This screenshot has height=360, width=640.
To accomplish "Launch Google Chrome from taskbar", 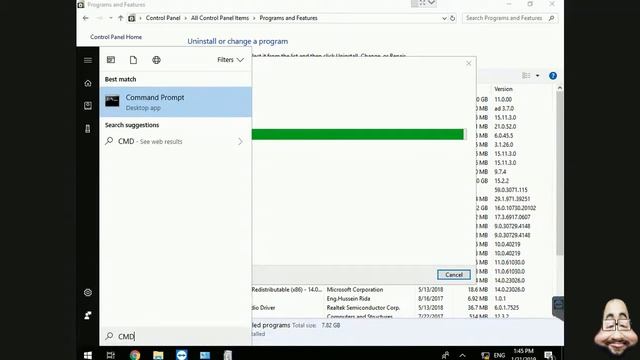I will point(135,355).
